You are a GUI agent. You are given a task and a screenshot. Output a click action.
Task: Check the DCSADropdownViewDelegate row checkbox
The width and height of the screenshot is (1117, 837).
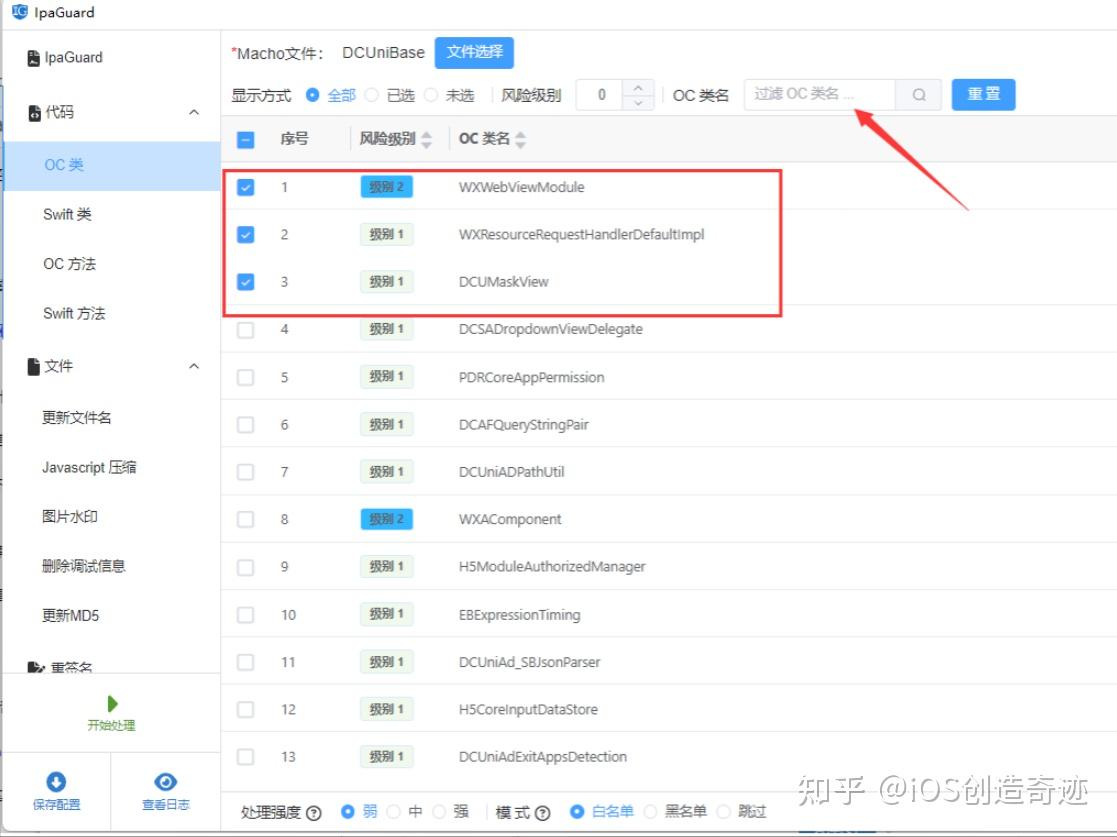245,329
